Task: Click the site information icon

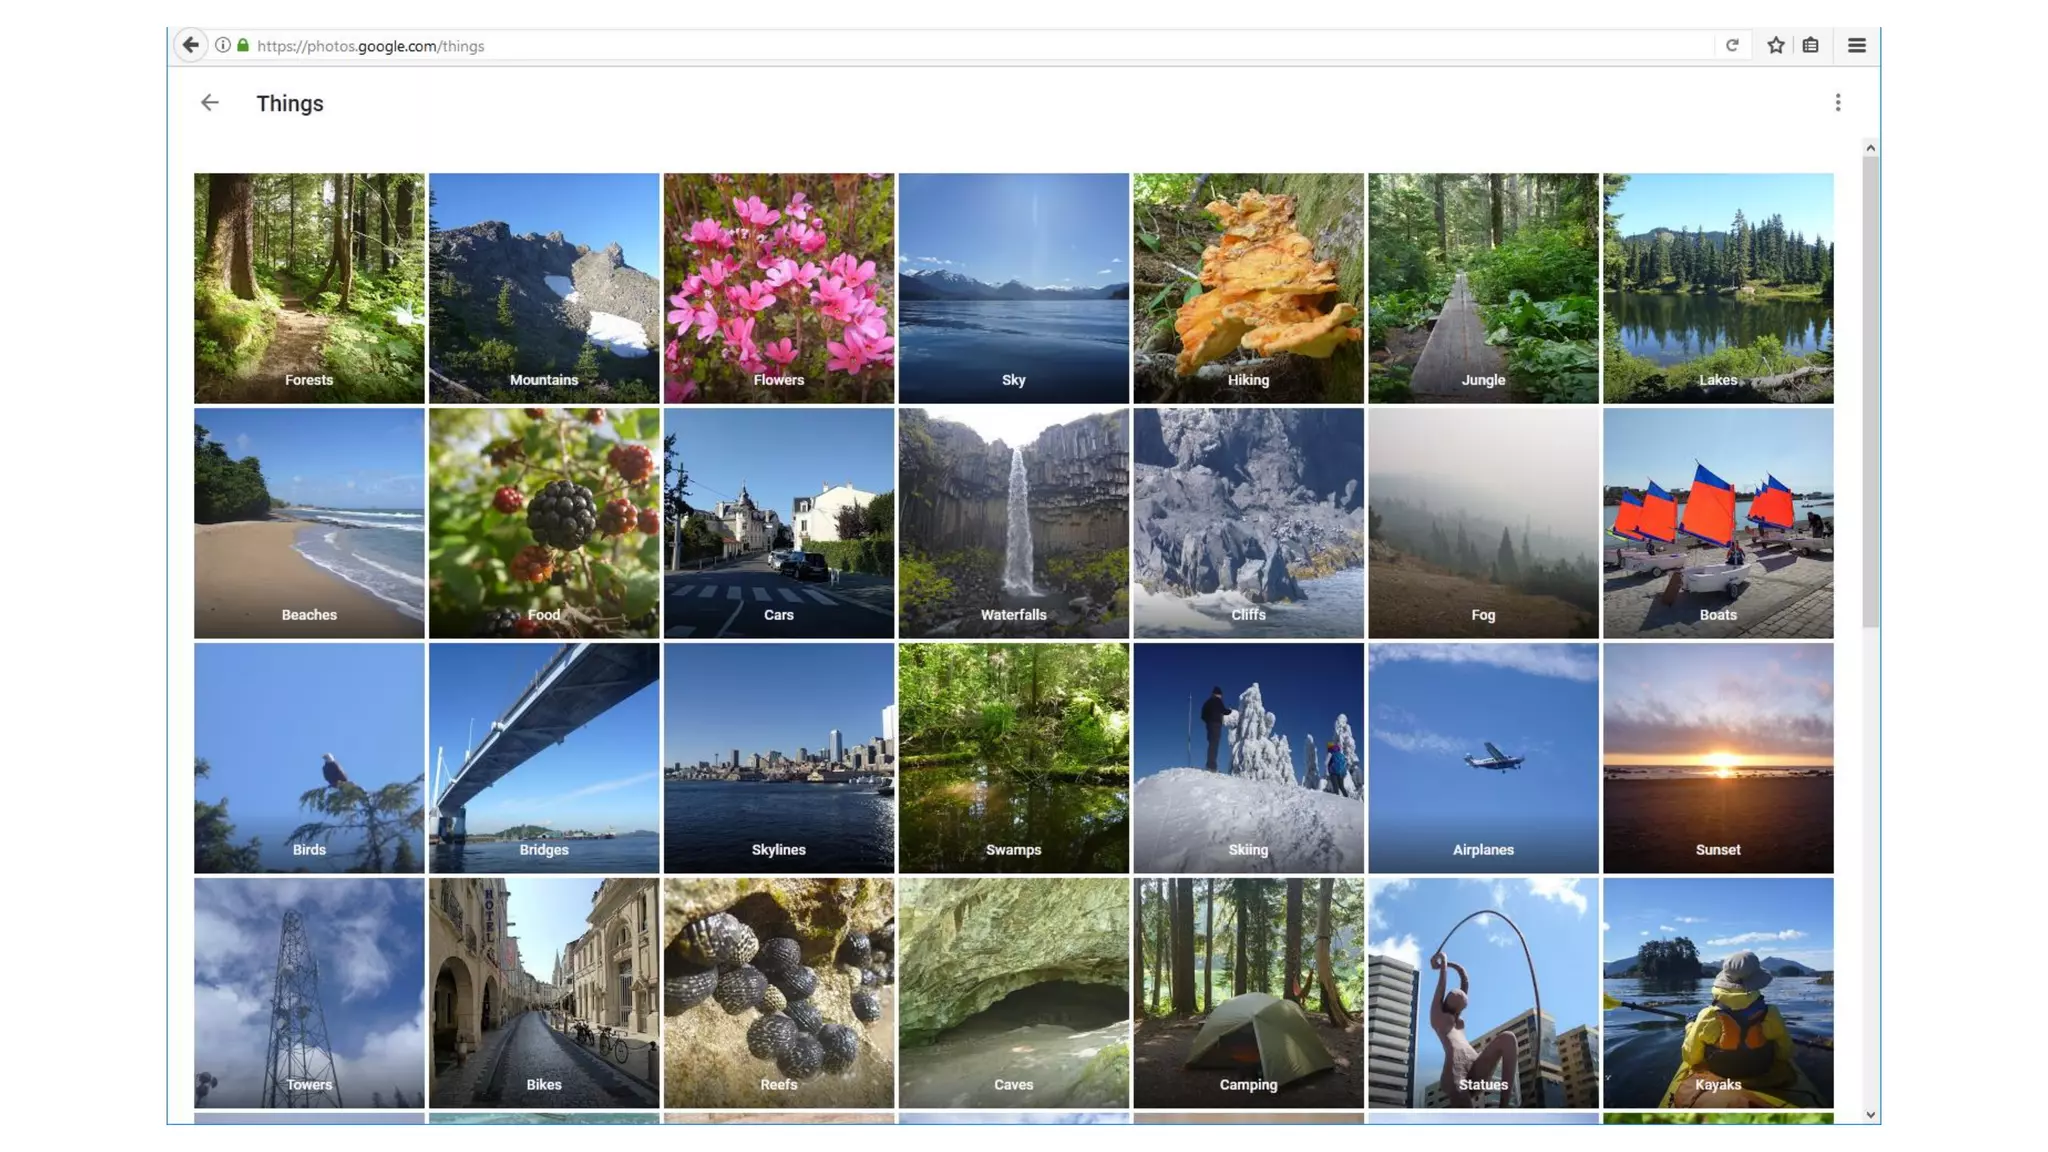Action: 223,45
